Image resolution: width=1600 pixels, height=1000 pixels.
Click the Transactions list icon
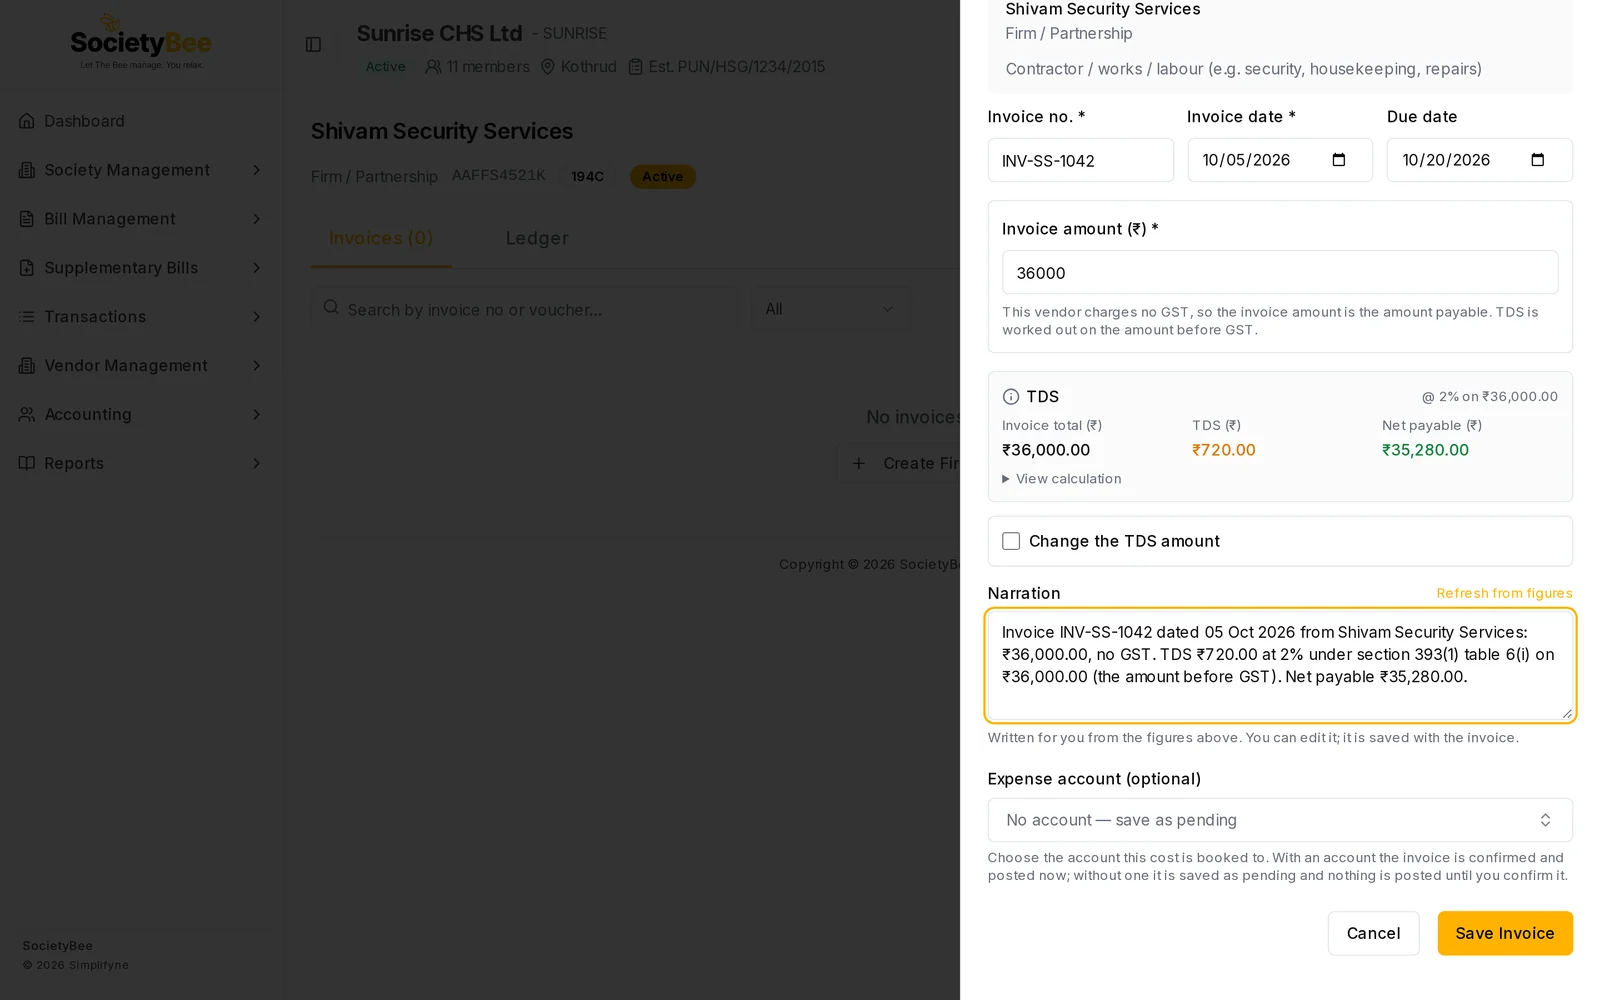[27, 317]
